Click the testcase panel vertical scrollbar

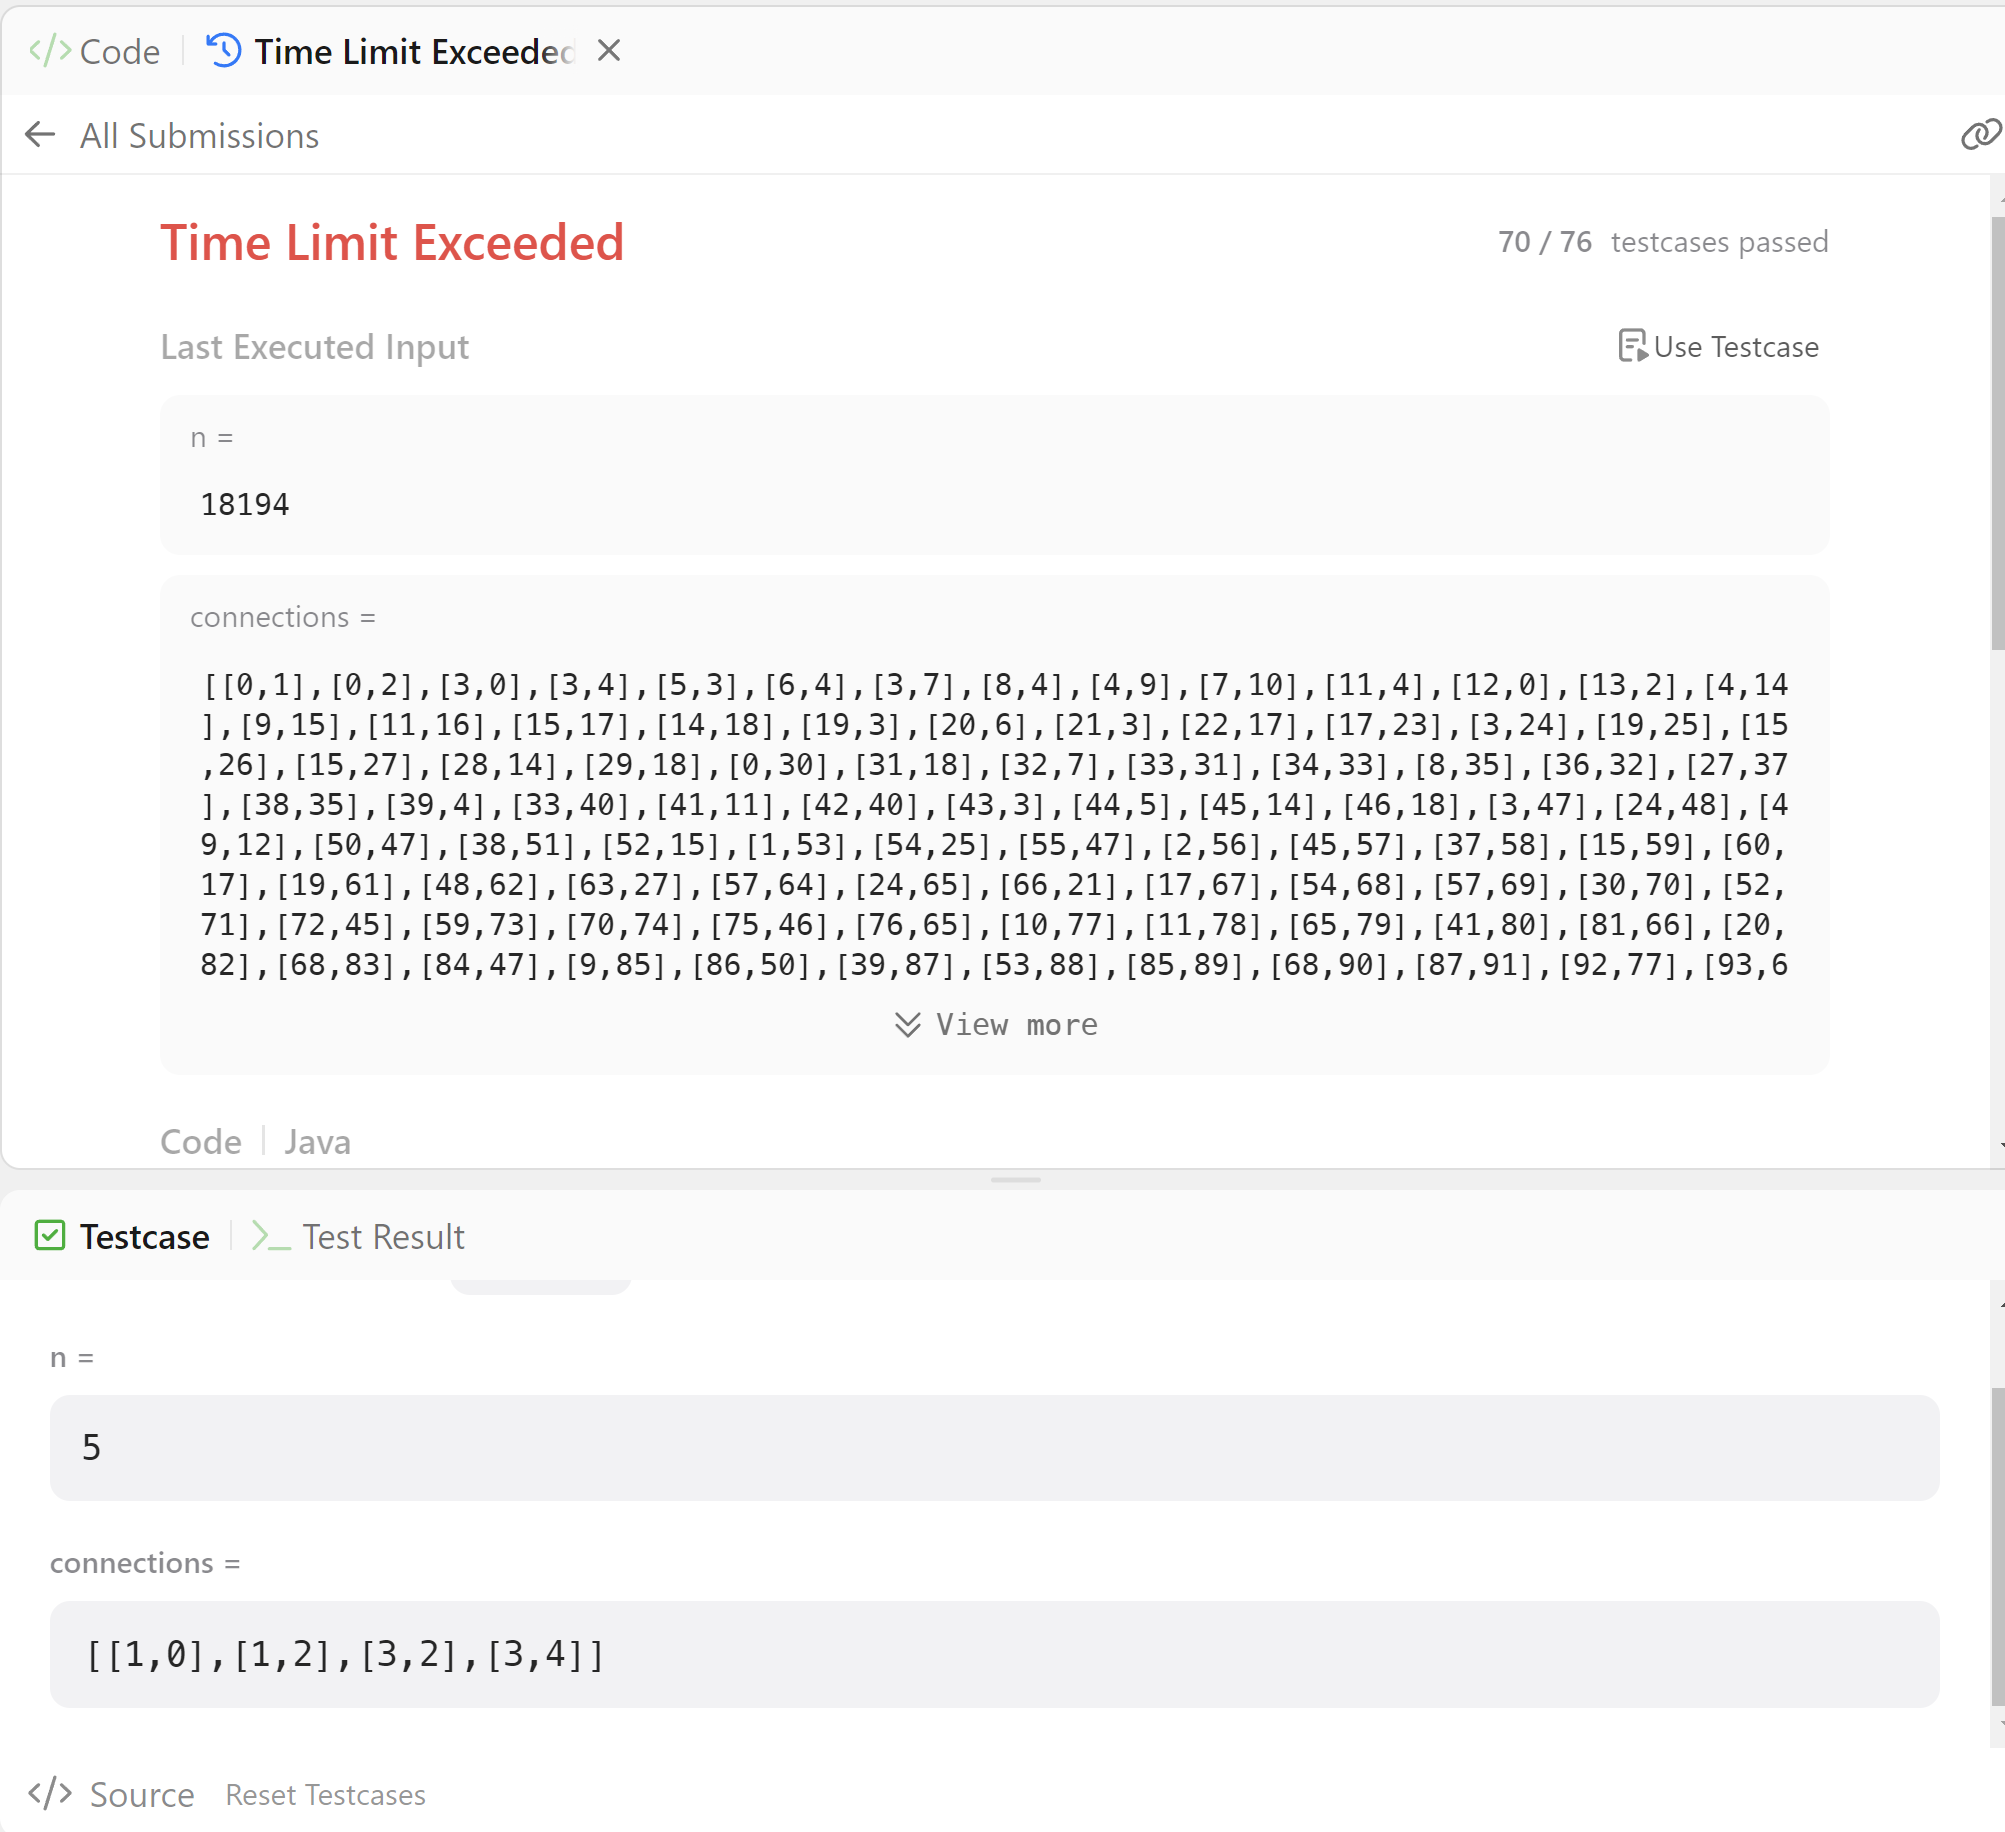1997,1546
